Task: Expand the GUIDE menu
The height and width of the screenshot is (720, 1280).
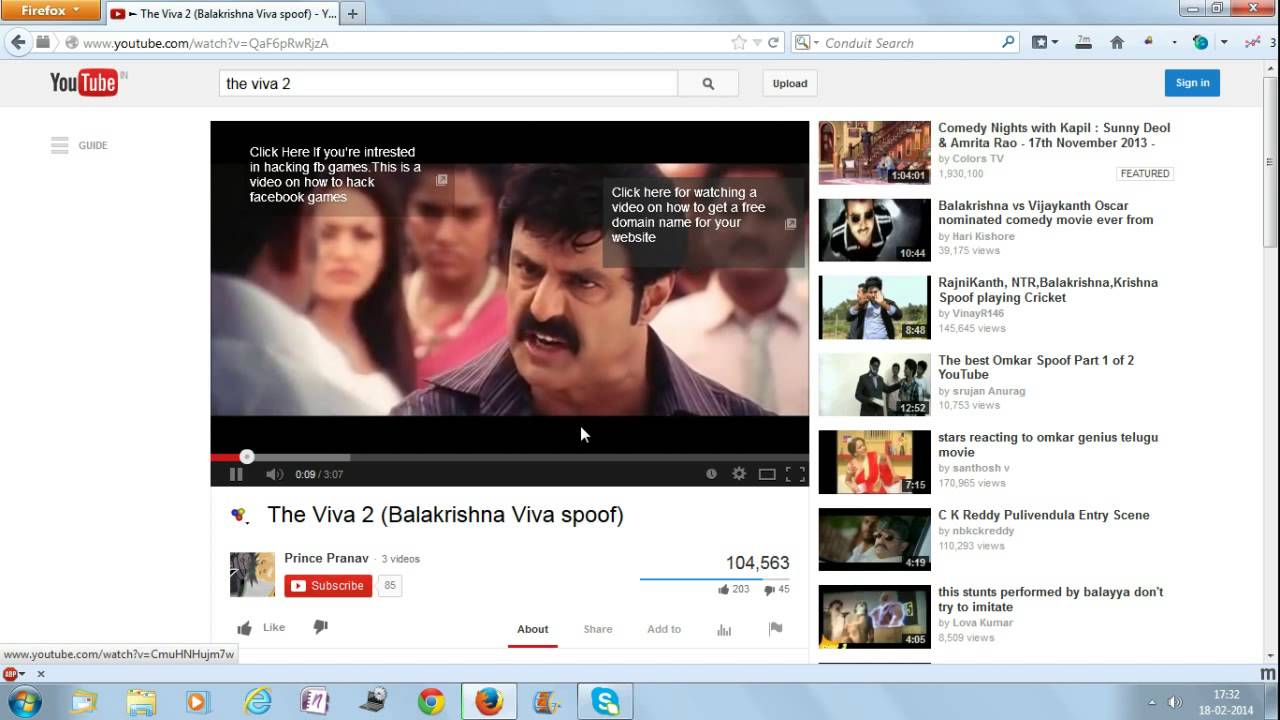Action: [79, 146]
